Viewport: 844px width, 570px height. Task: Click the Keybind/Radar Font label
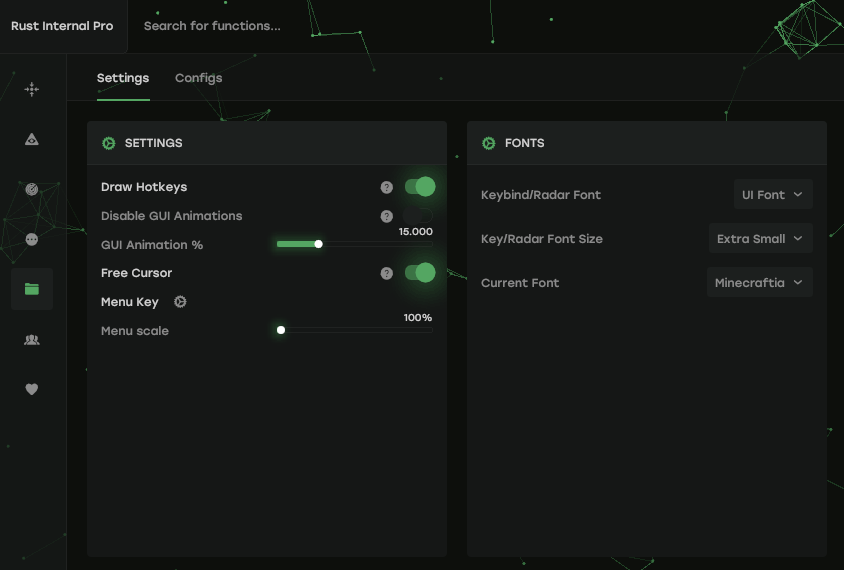click(541, 195)
